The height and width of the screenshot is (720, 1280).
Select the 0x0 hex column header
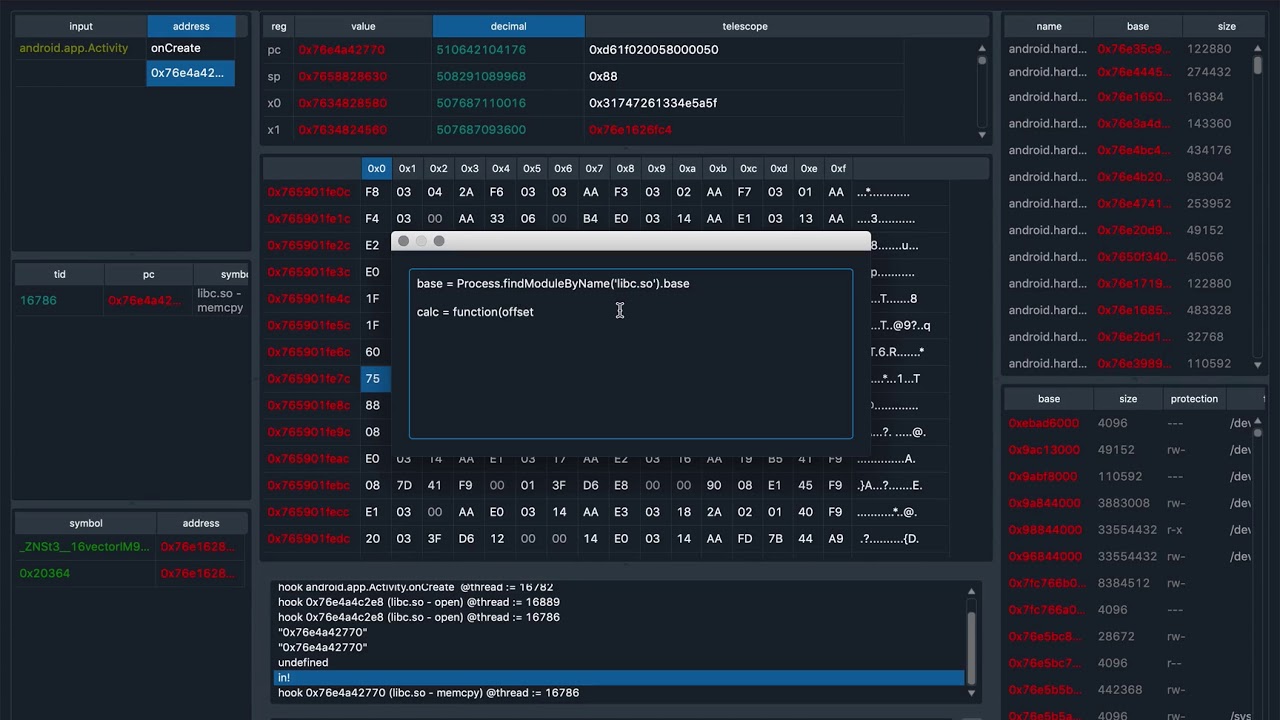376,168
